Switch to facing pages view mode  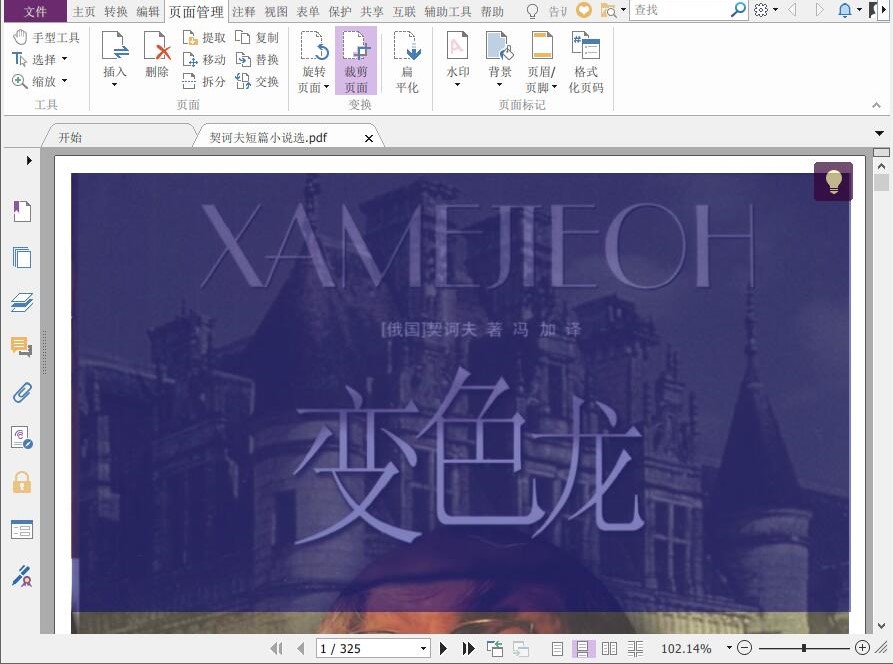[610, 648]
